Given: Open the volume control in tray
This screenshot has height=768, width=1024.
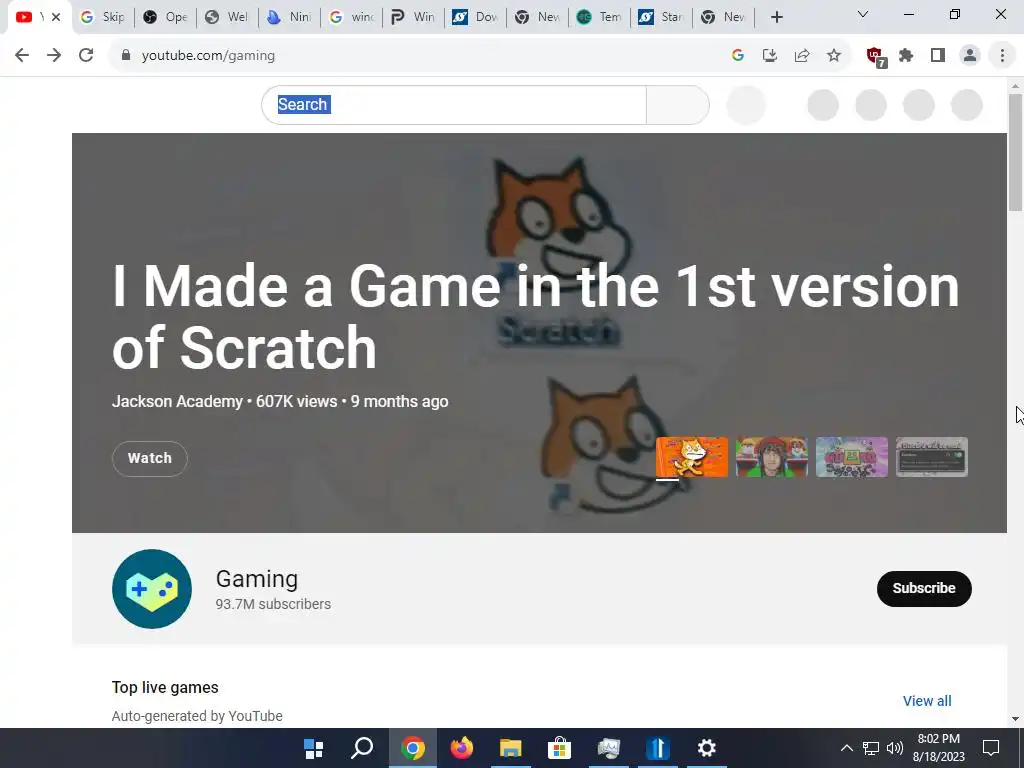Looking at the screenshot, I should 895,748.
